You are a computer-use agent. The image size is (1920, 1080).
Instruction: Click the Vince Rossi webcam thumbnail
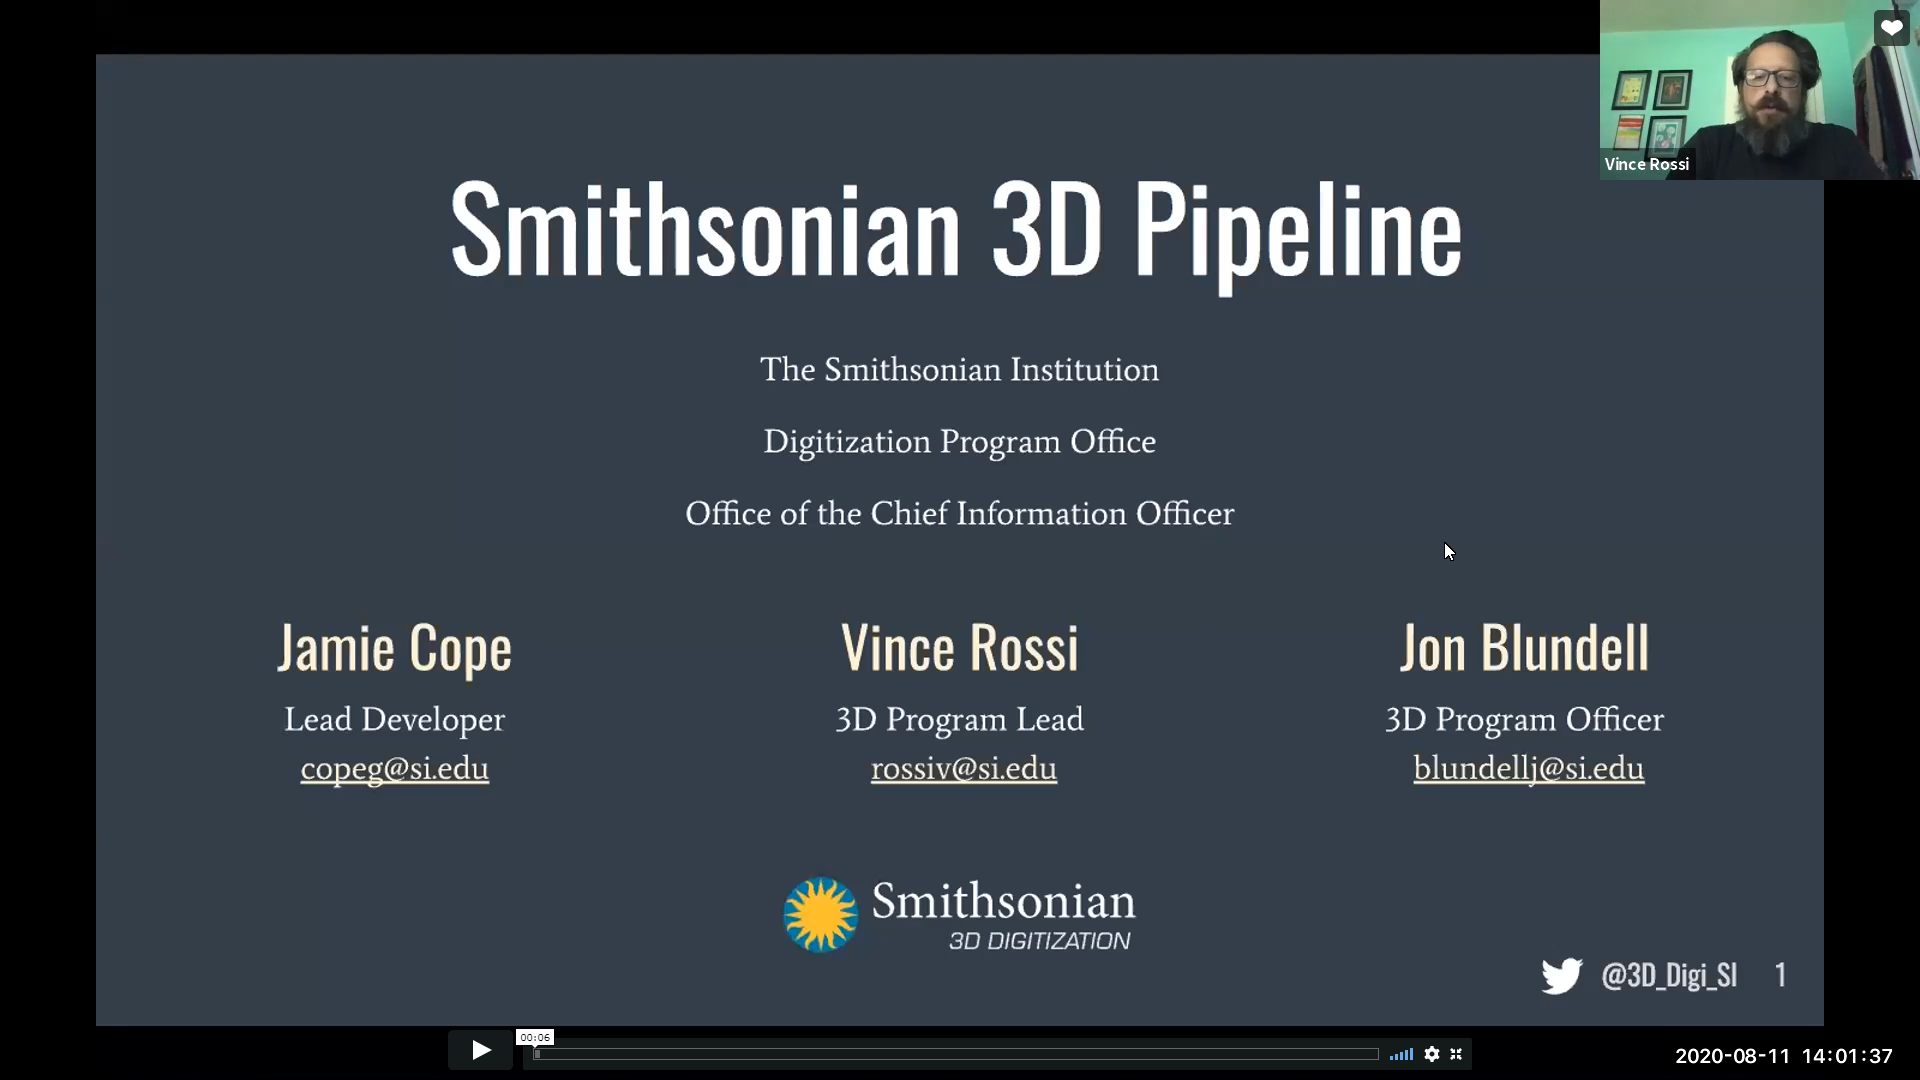1759,90
